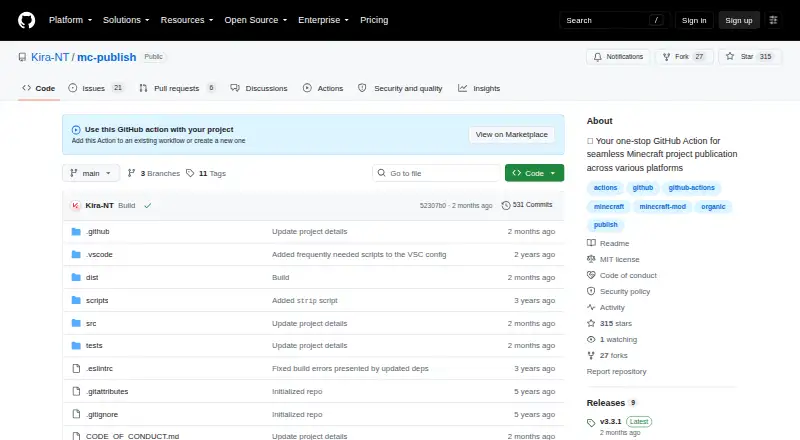Open the Solutions navigation menu
The image size is (800, 440).
(126, 20)
